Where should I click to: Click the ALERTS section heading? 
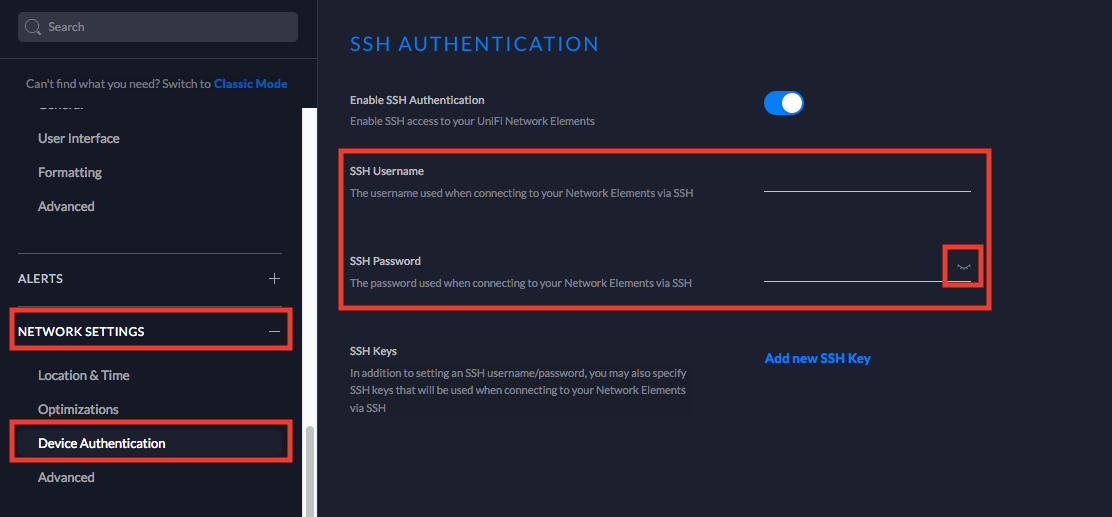[40, 278]
